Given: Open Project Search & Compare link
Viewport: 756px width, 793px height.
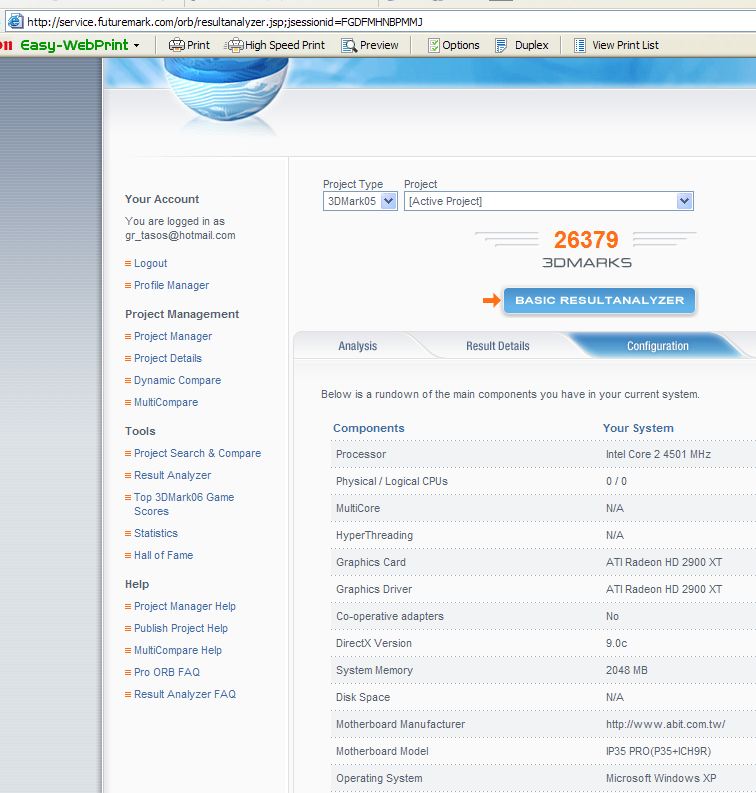Looking at the screenshot, I should pyautogui.click(x=197, y=453).
